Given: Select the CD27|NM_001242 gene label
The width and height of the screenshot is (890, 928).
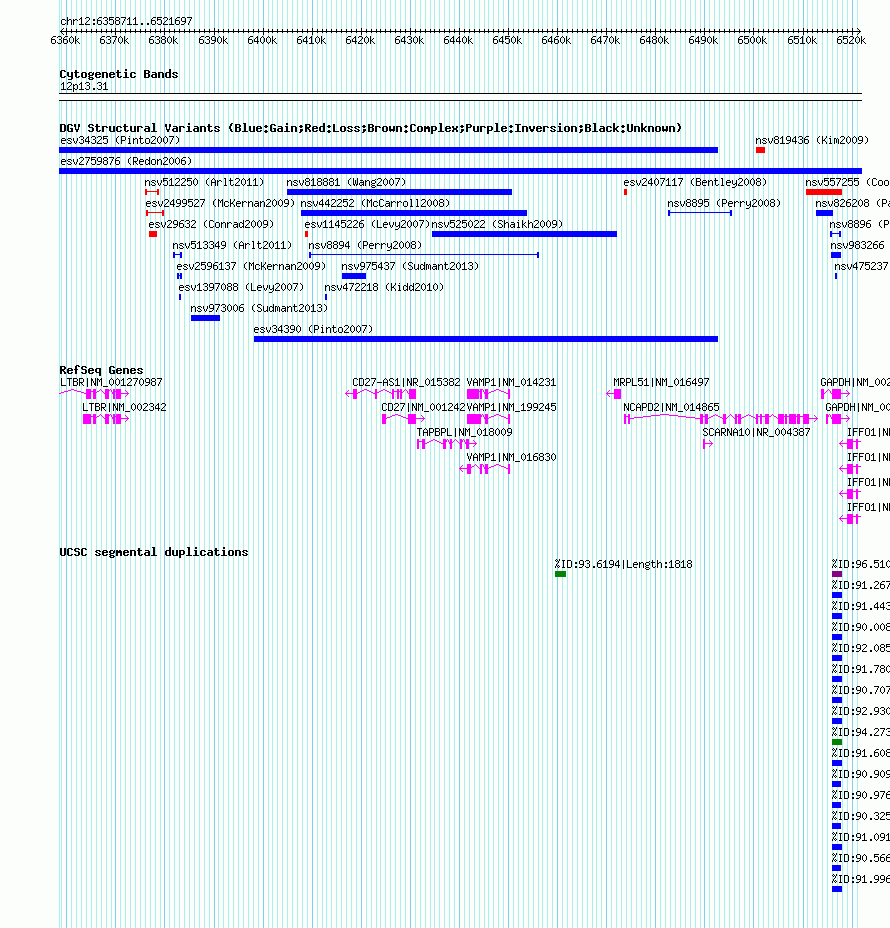Looking at the screenshot, I should (423, 407).
